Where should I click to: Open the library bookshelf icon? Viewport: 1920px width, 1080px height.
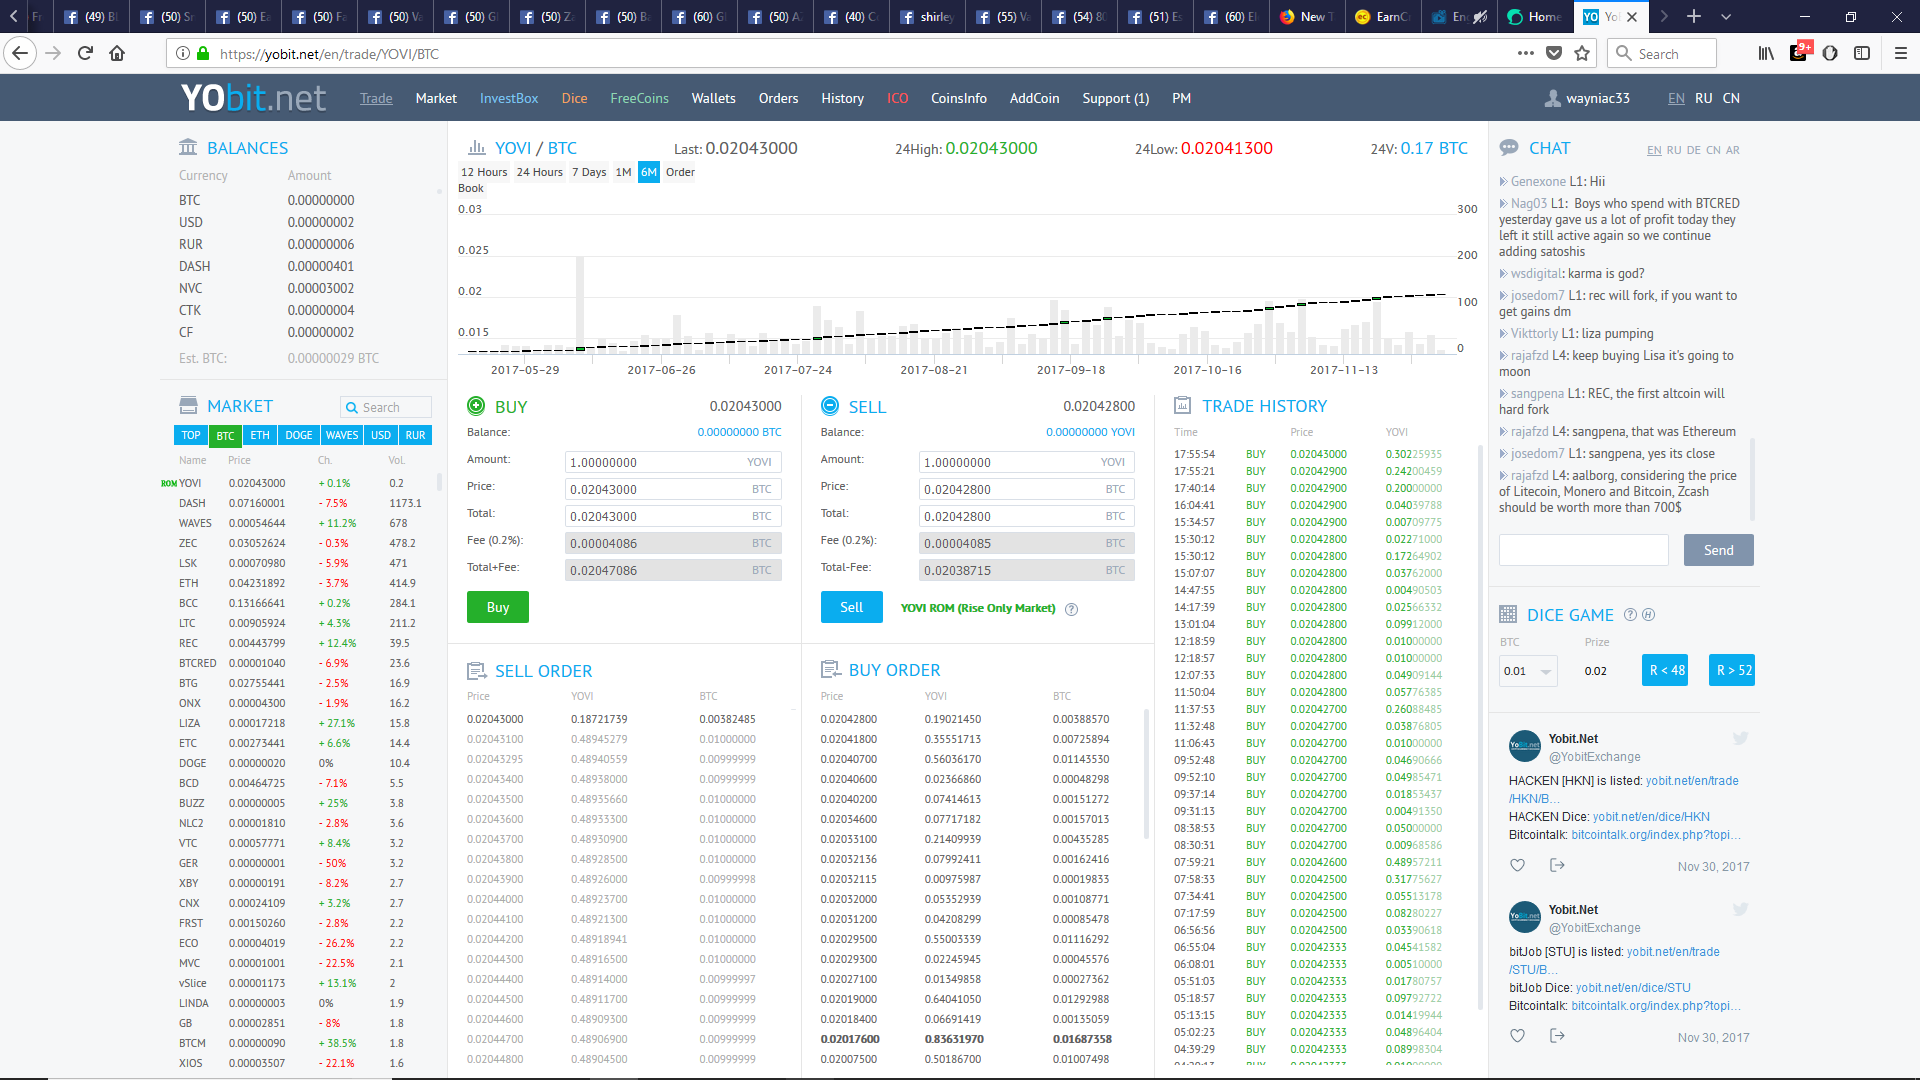(1767, 53)
